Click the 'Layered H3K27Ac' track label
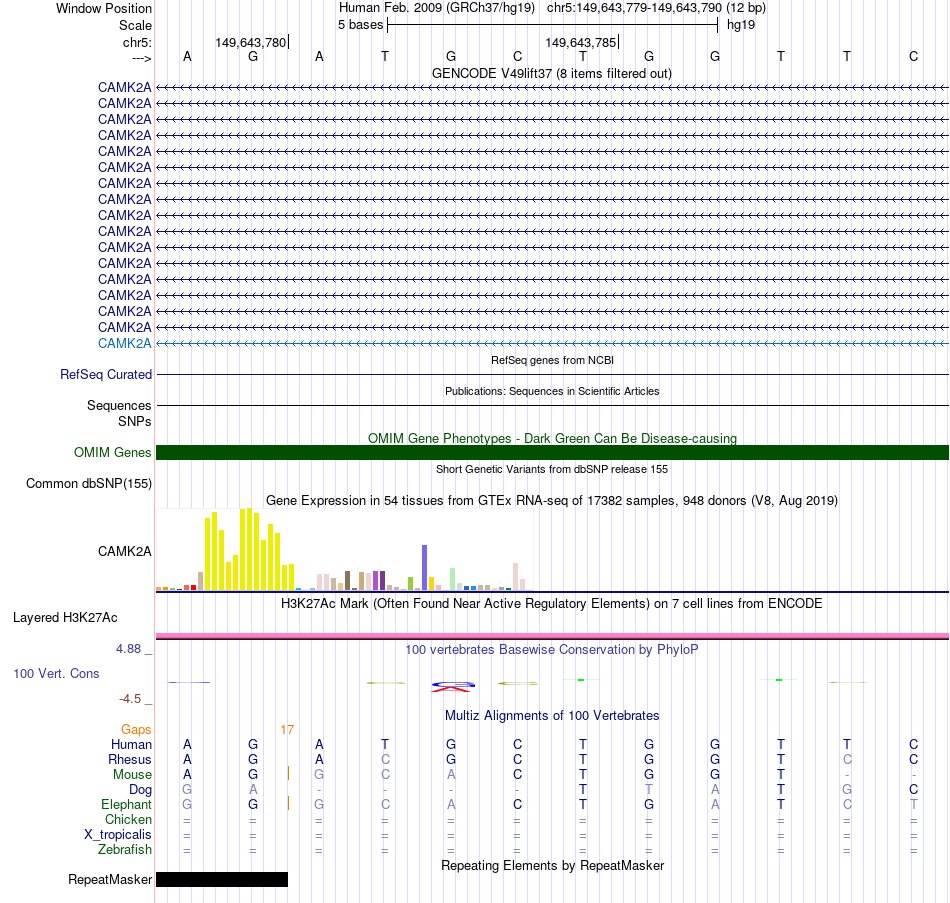 pos(65,618)
